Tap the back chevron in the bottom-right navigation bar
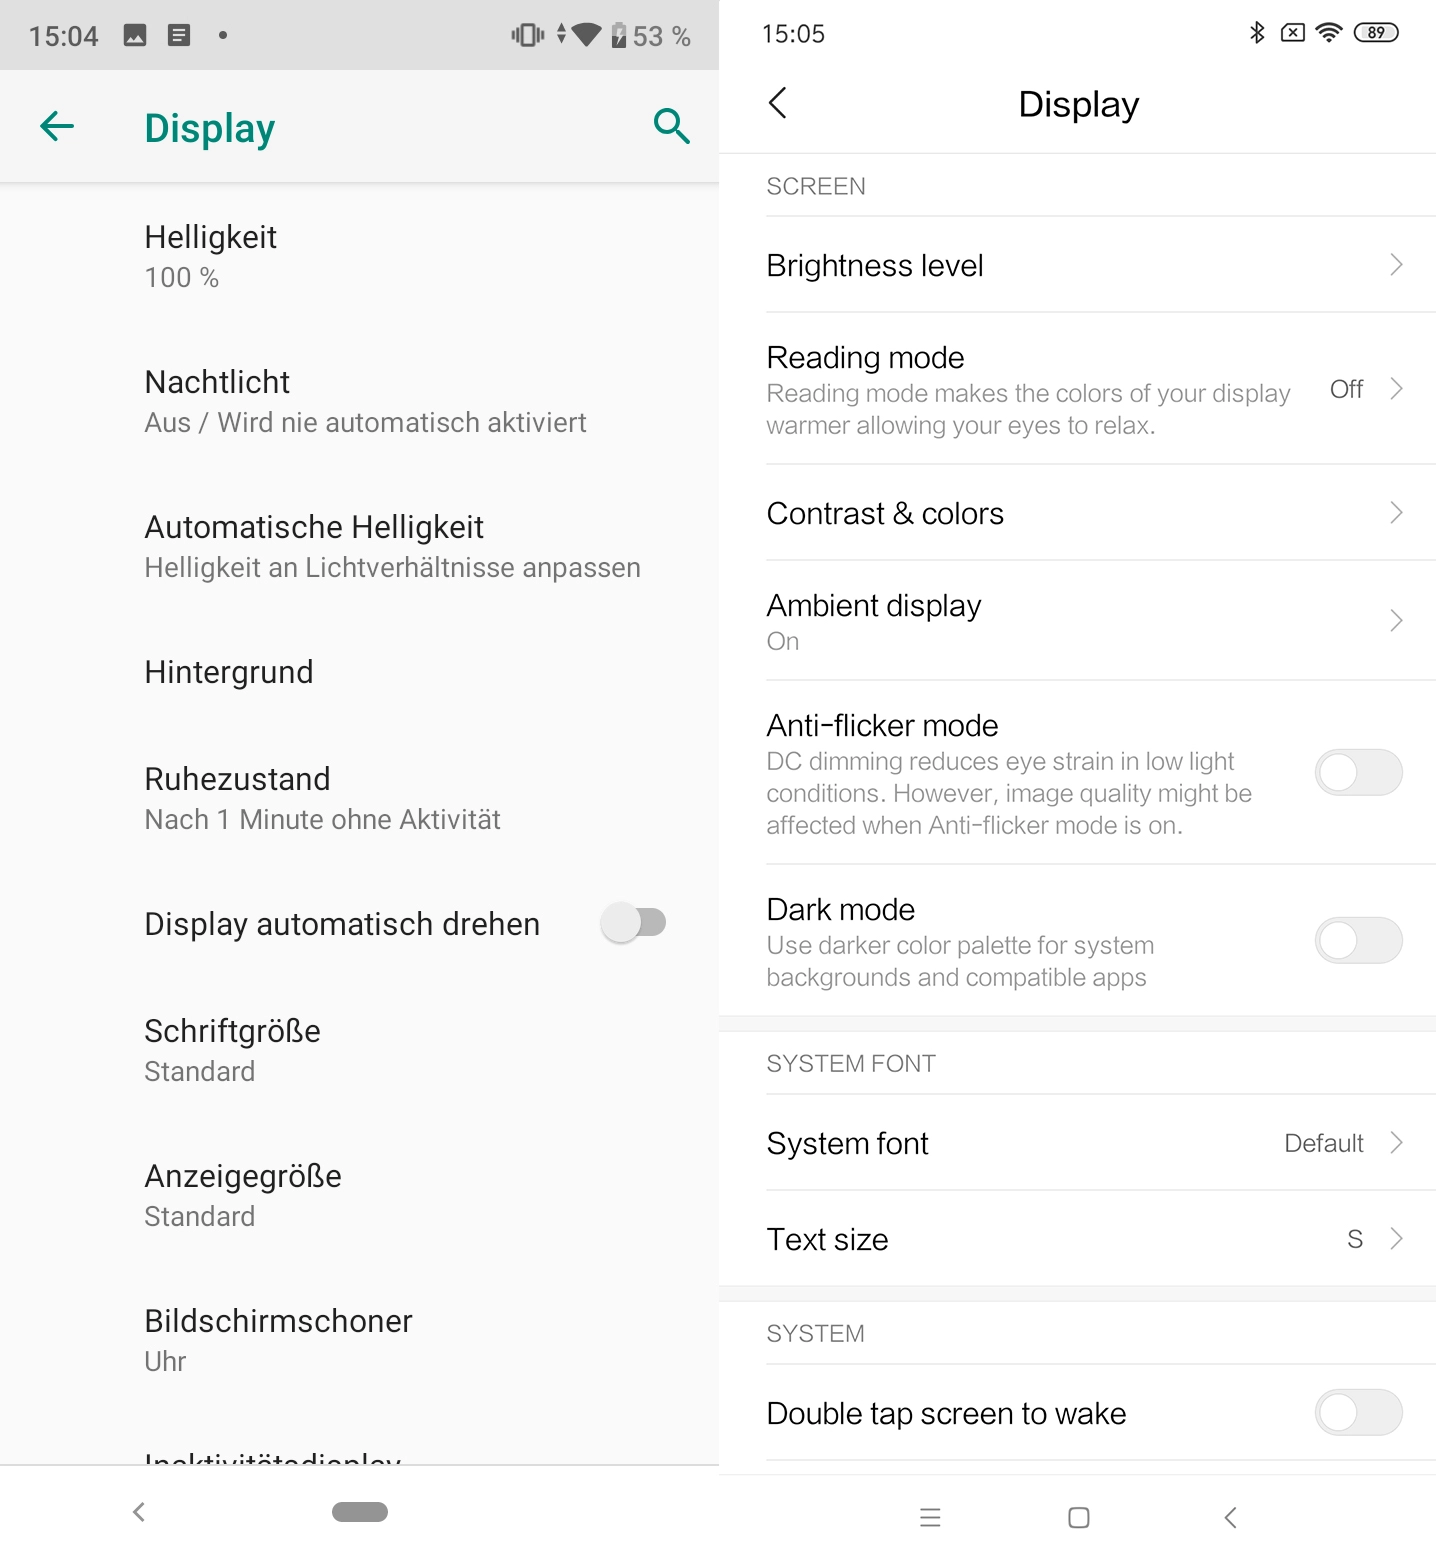The height and width of the screenshot is (1560, 1436). pyautogui.click(x=1230, y=1517)
